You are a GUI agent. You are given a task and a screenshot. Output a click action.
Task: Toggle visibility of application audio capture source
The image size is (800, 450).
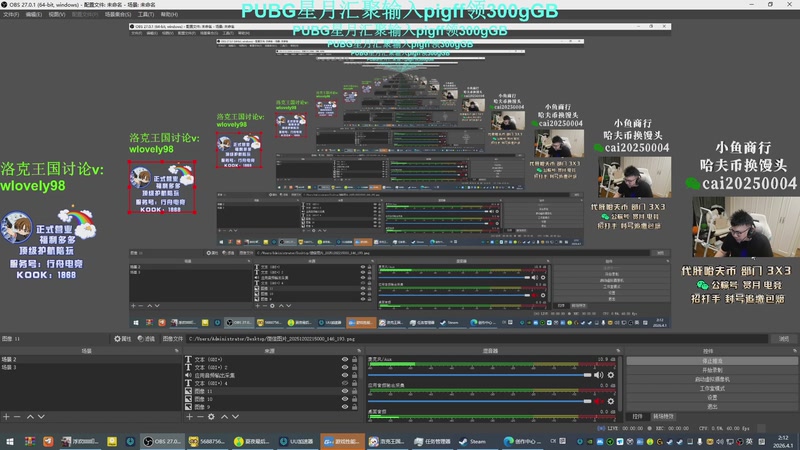(x=345, y=375)
